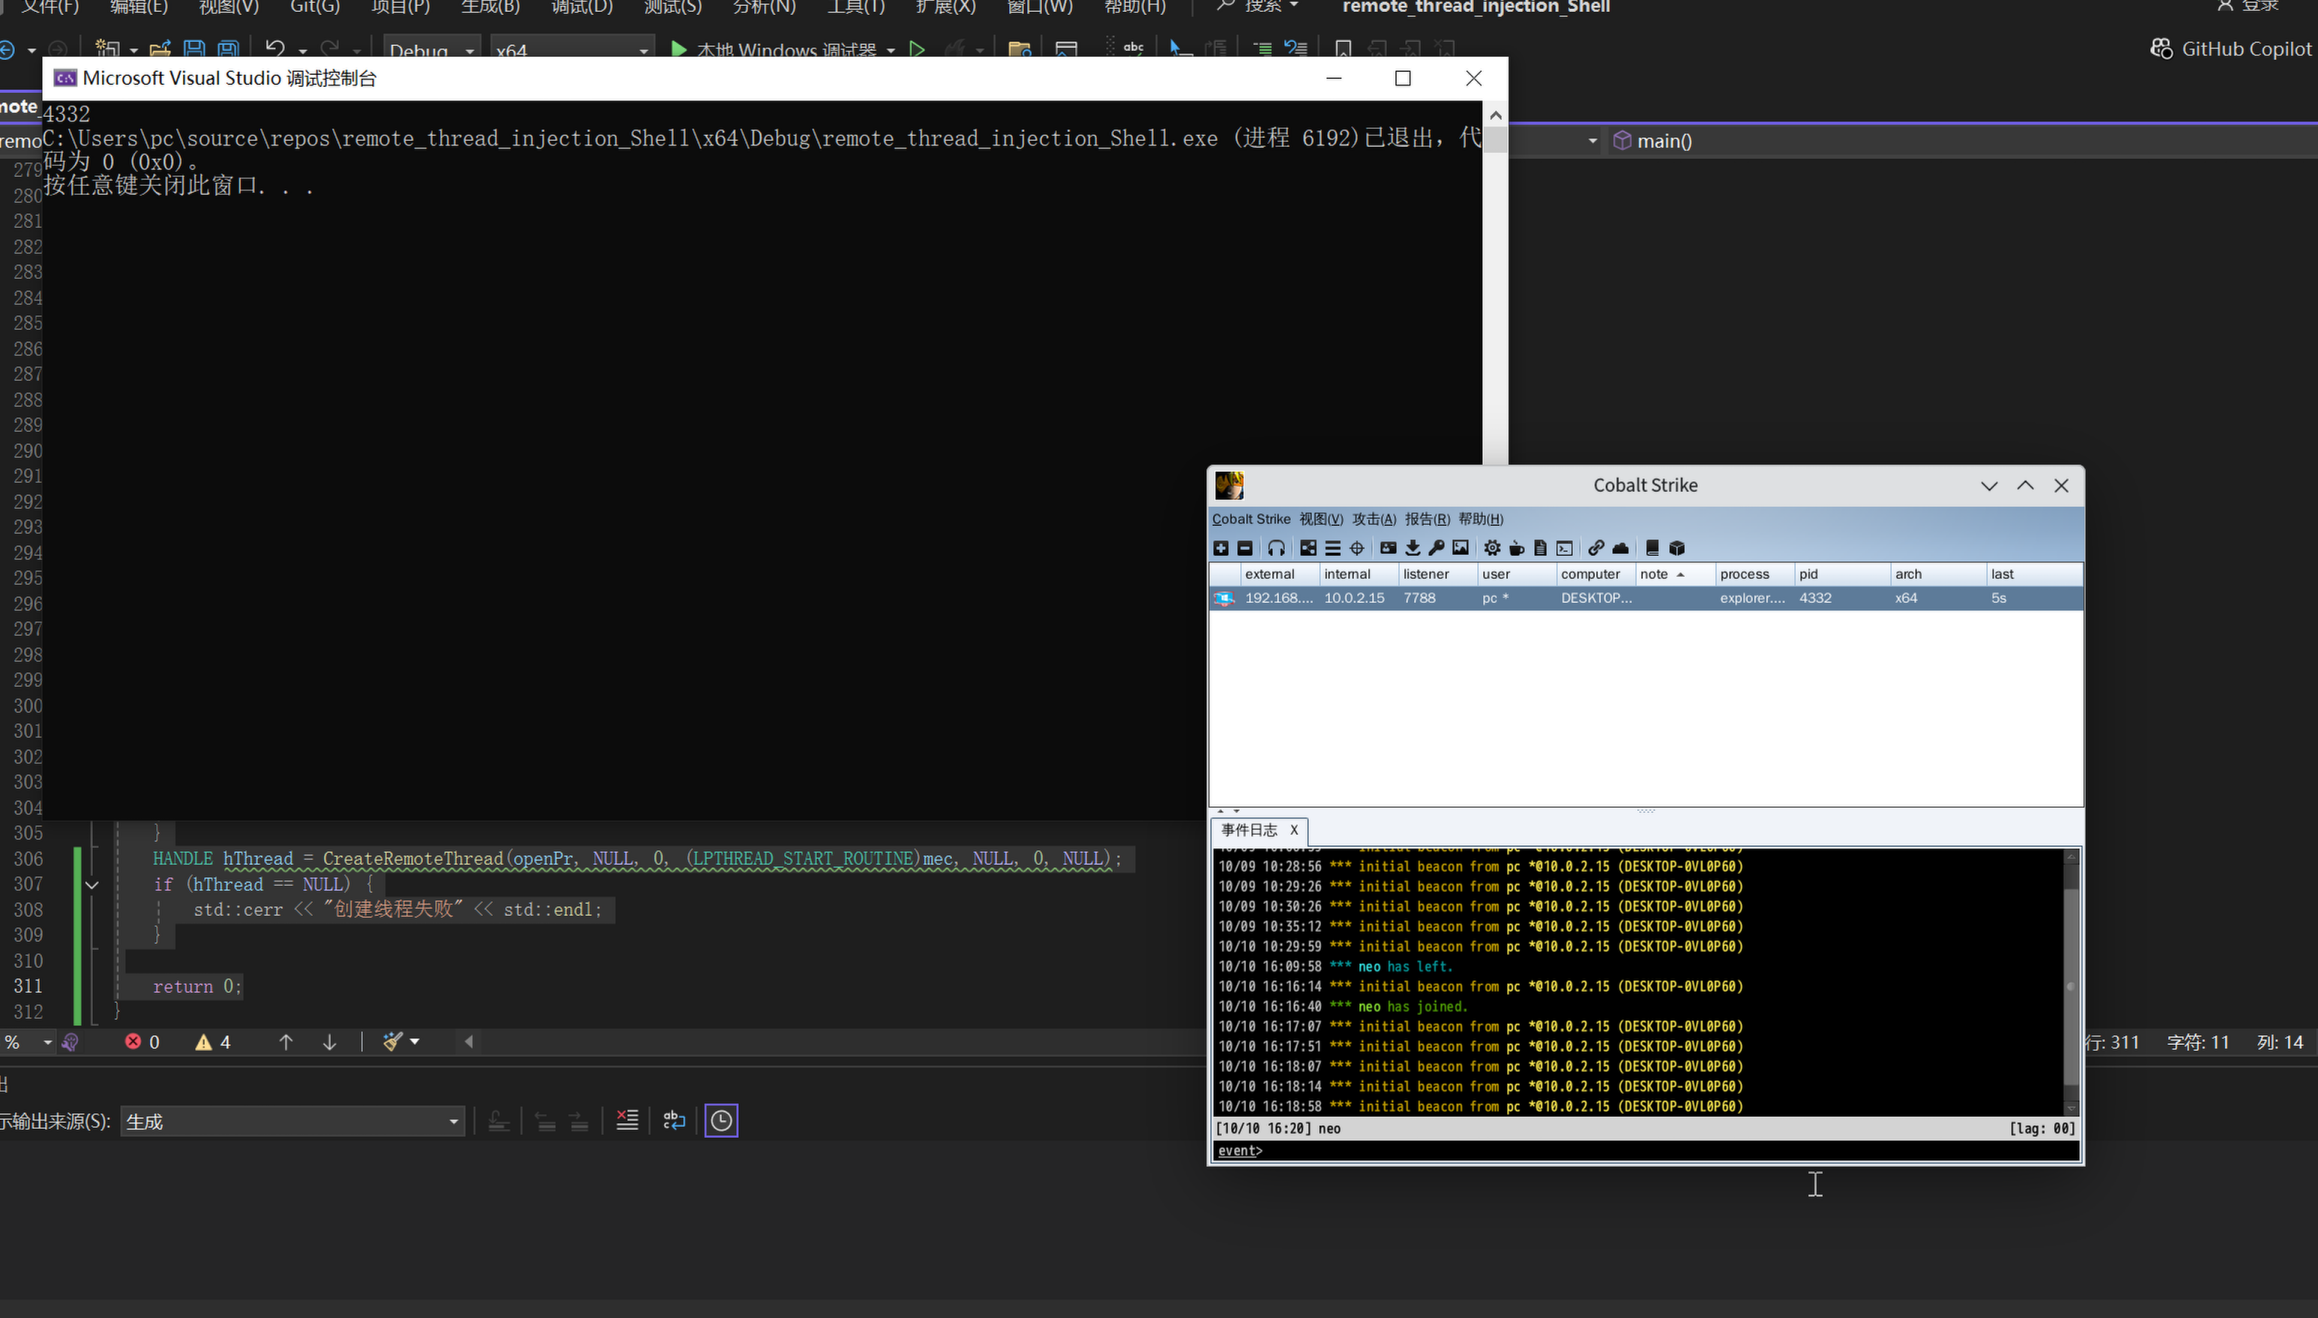Image resolution: width=2318 pixels, height=1318 pixels.
Task: Open the 报告(R) menu in Cobalt Strike
Action: pos(1427,519)
